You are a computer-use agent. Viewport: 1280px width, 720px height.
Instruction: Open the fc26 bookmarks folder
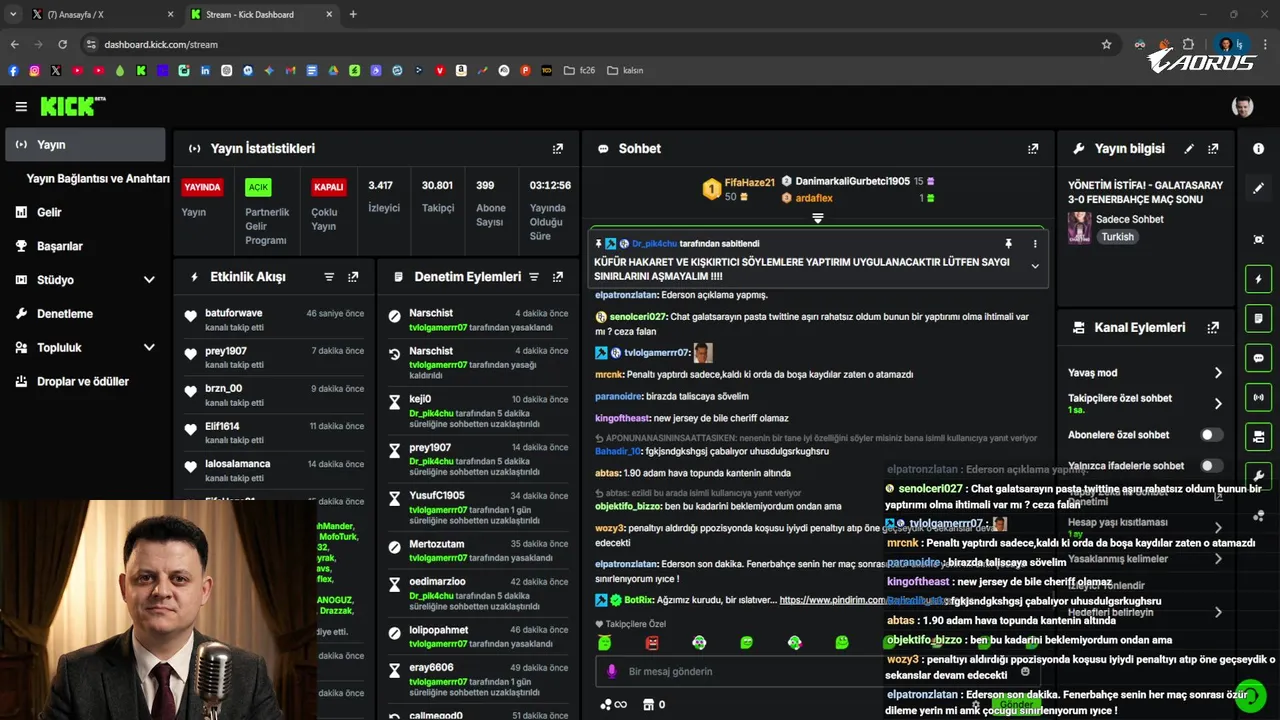point(580,71)
